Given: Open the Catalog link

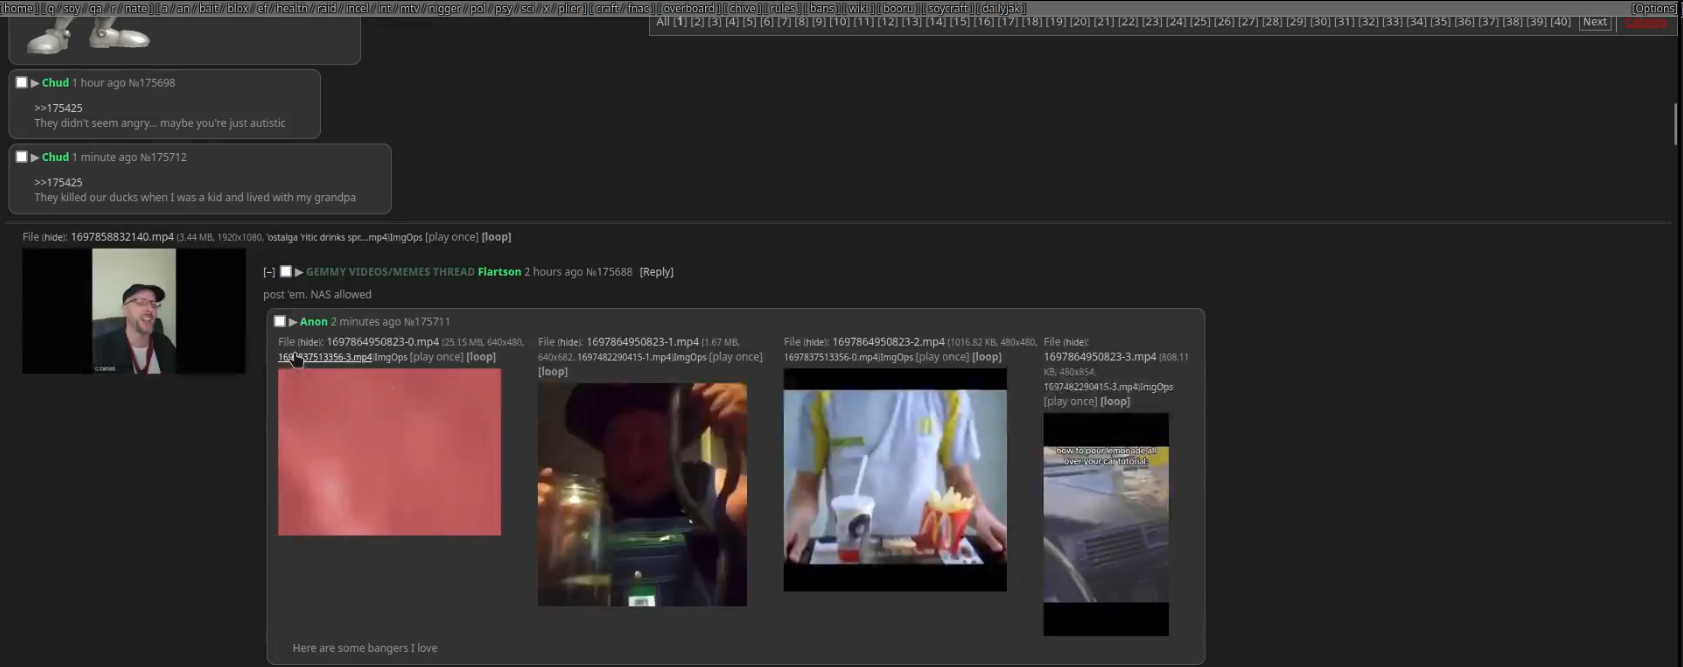Looking at the screenshot, I should coord(1646,22).
